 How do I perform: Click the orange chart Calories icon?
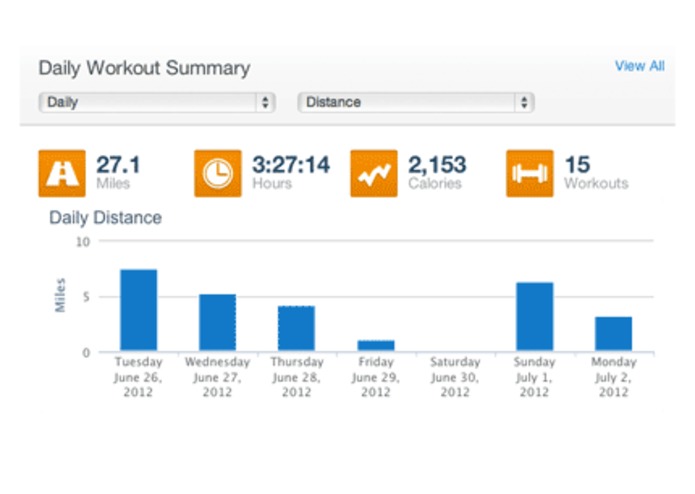(x=374, y=173)
